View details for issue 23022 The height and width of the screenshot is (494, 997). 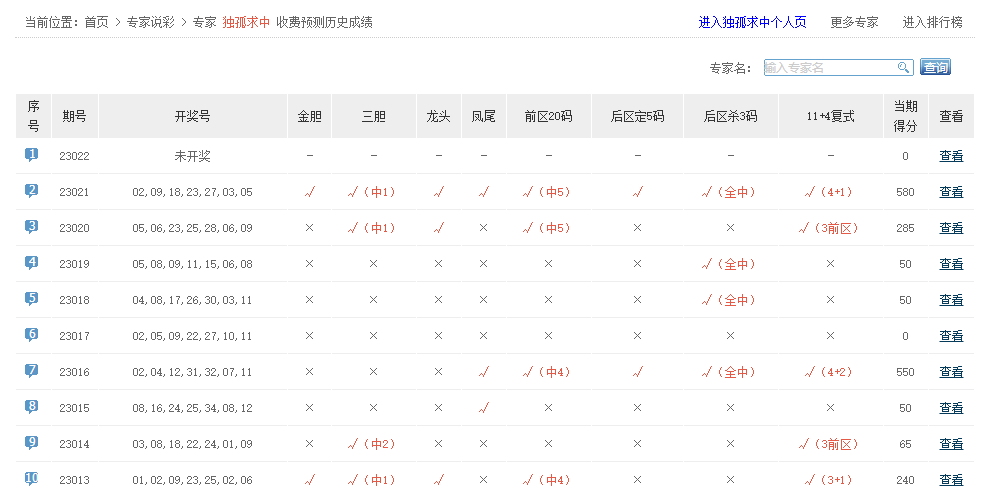click(951, 156)
